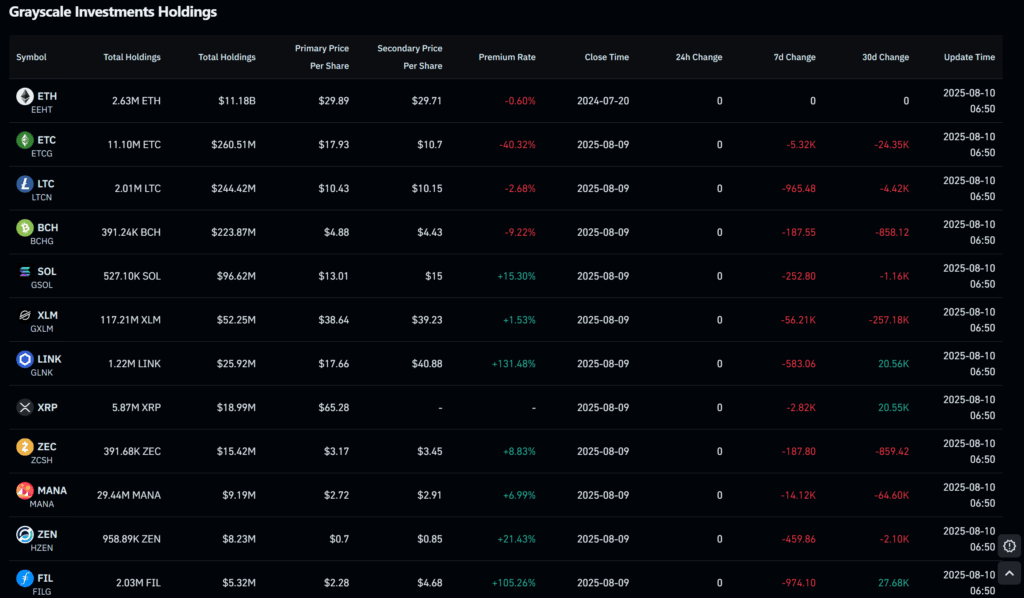Select the -24.35K 30d change
Viewport: 1024px width, 598px height.
(891, 144)
